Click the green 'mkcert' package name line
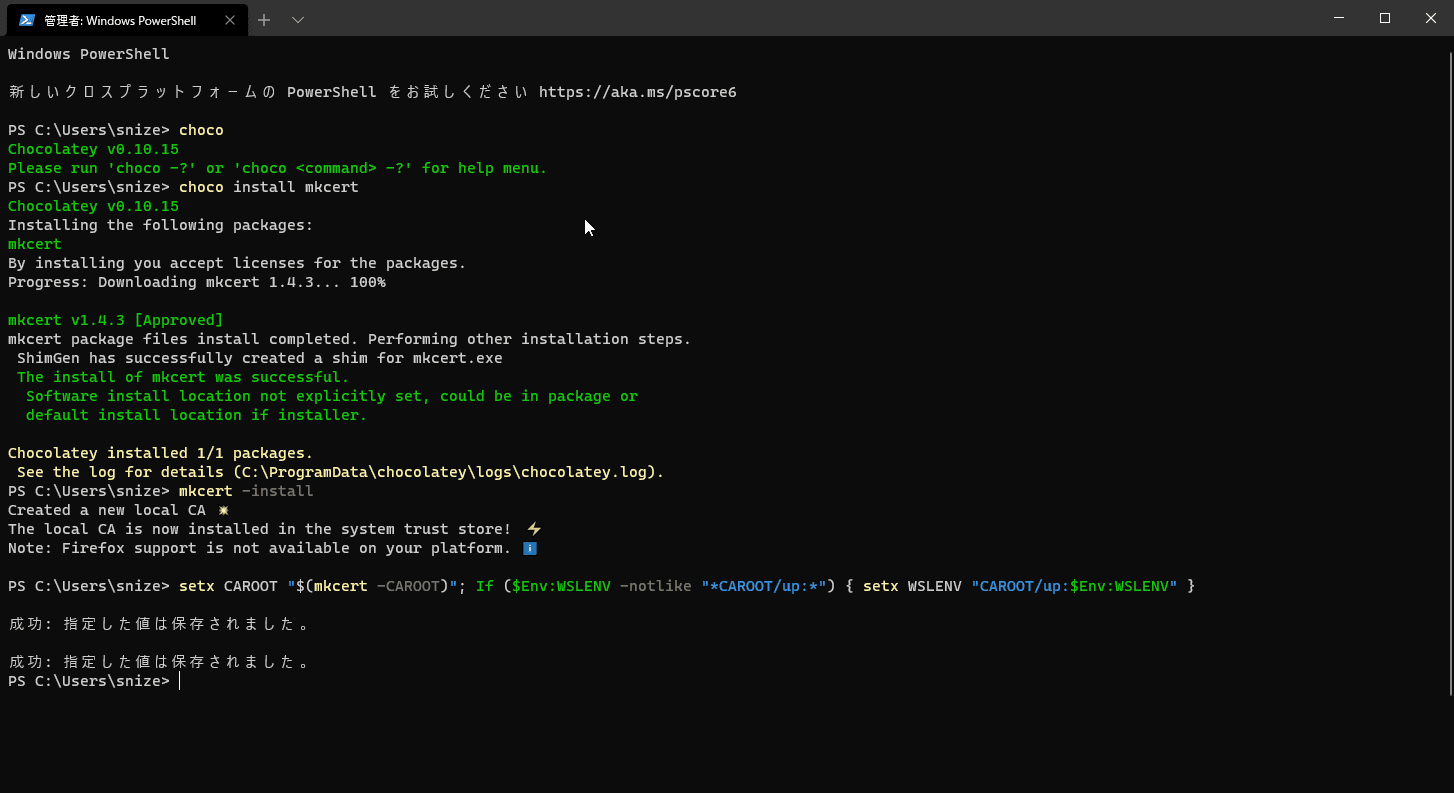 [35, 244]
